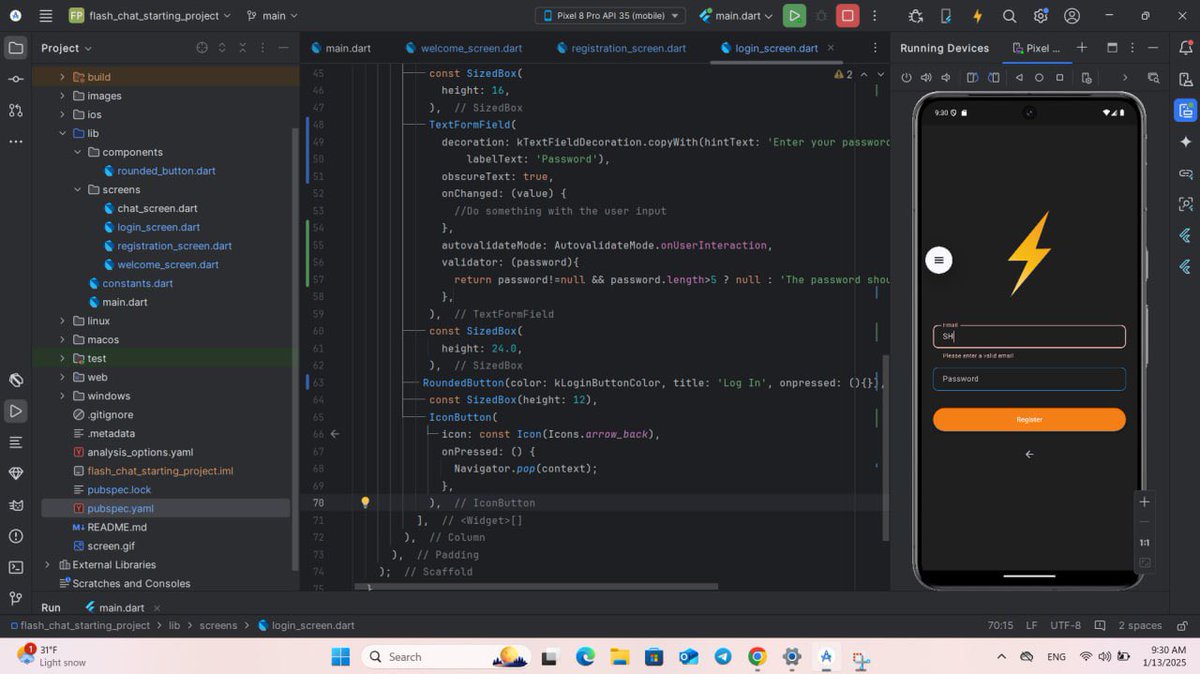Screen dimensions: 1200x674
Task: Click emulator volume up icon
Action: [926, 77]
